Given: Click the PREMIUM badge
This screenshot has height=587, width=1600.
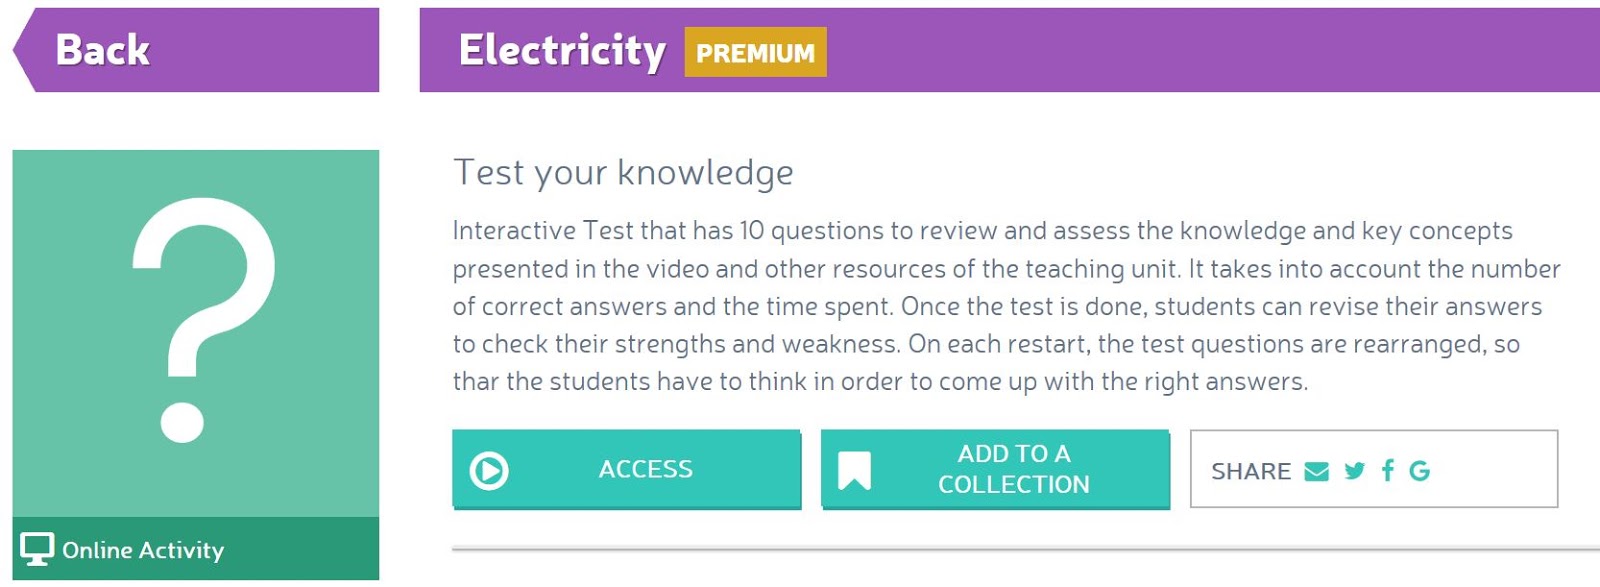Looking at the screenshot, I should click(x=755, y=52).
